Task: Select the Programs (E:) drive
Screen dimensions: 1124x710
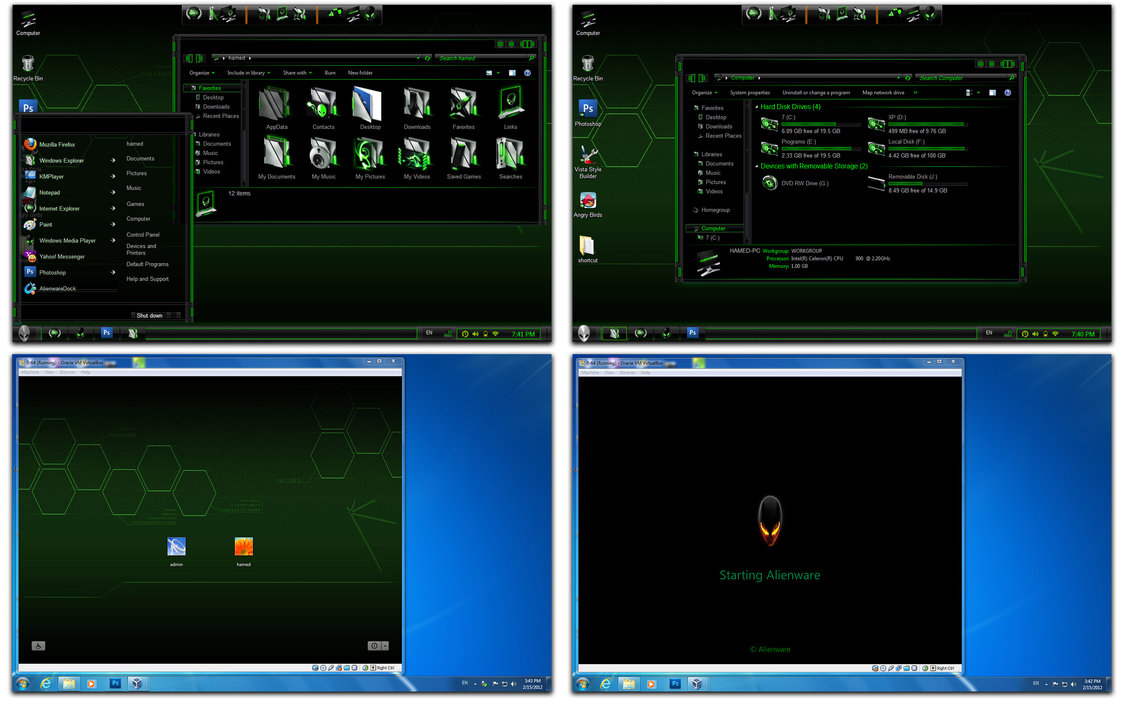Action: (810, 148)
